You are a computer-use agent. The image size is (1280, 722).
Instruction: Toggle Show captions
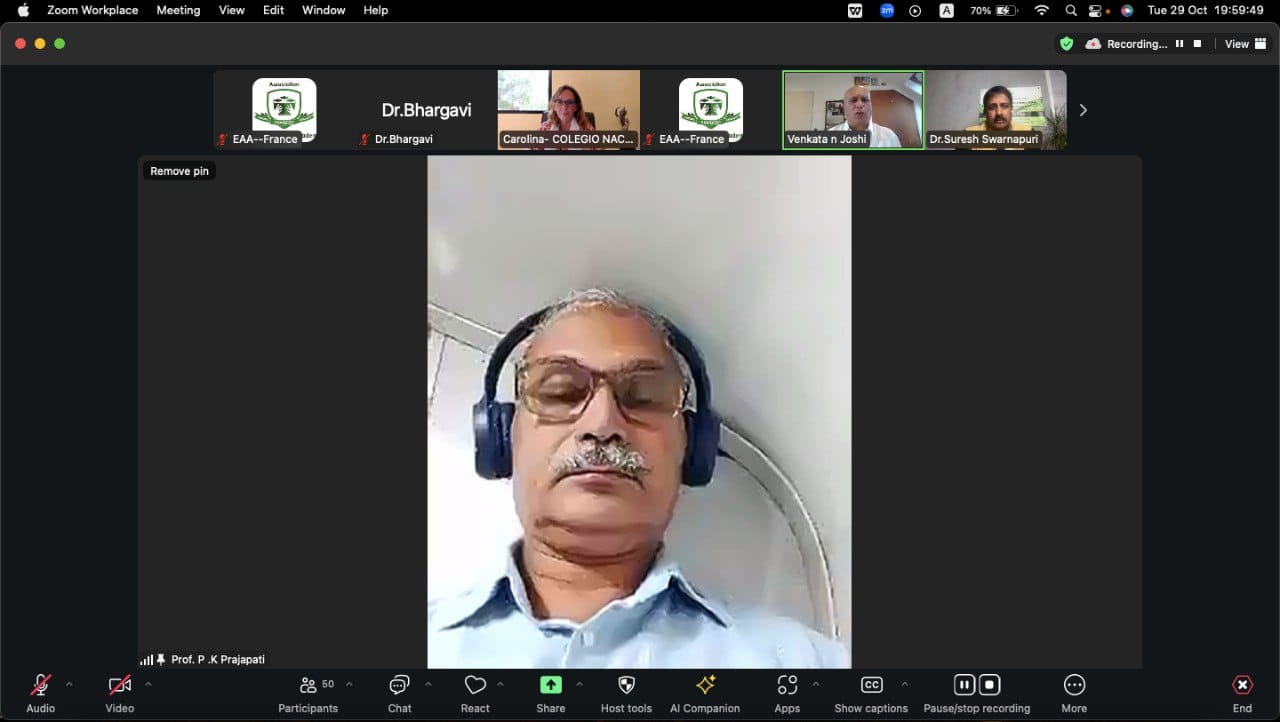point(871,686)
